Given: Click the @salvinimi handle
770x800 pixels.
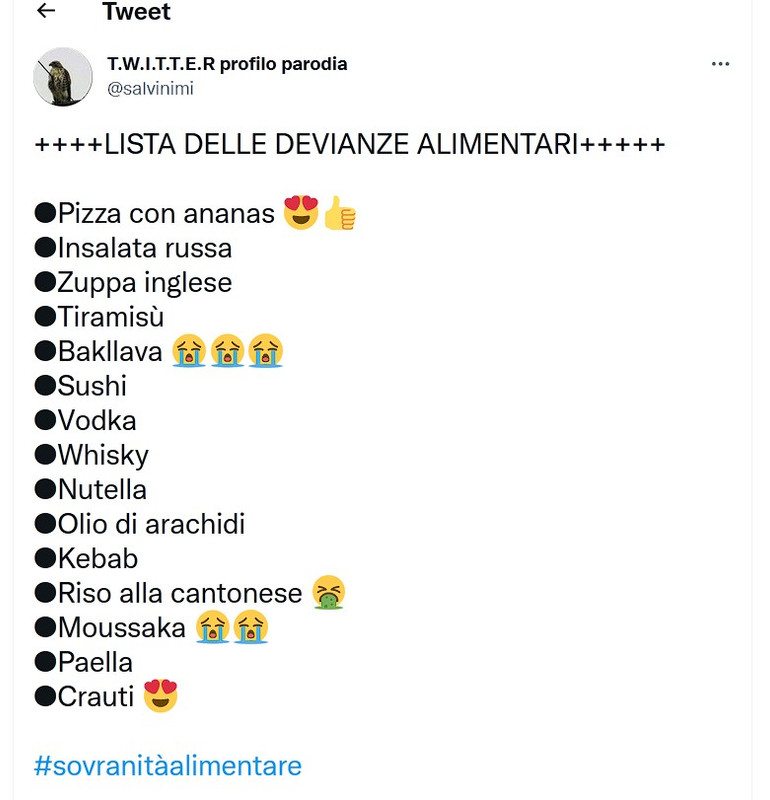Looking at the screenshot, I should (x=150, y=89).
